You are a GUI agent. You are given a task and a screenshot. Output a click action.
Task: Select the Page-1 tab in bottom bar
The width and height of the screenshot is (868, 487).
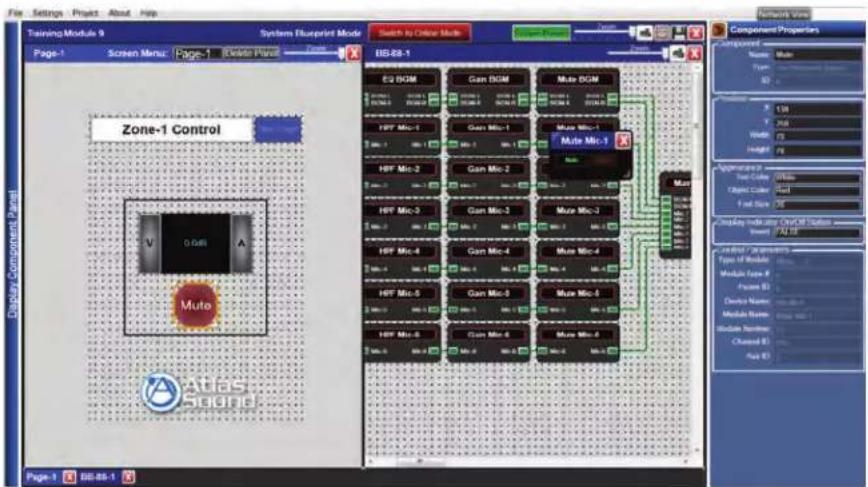[x=42, y=477]
